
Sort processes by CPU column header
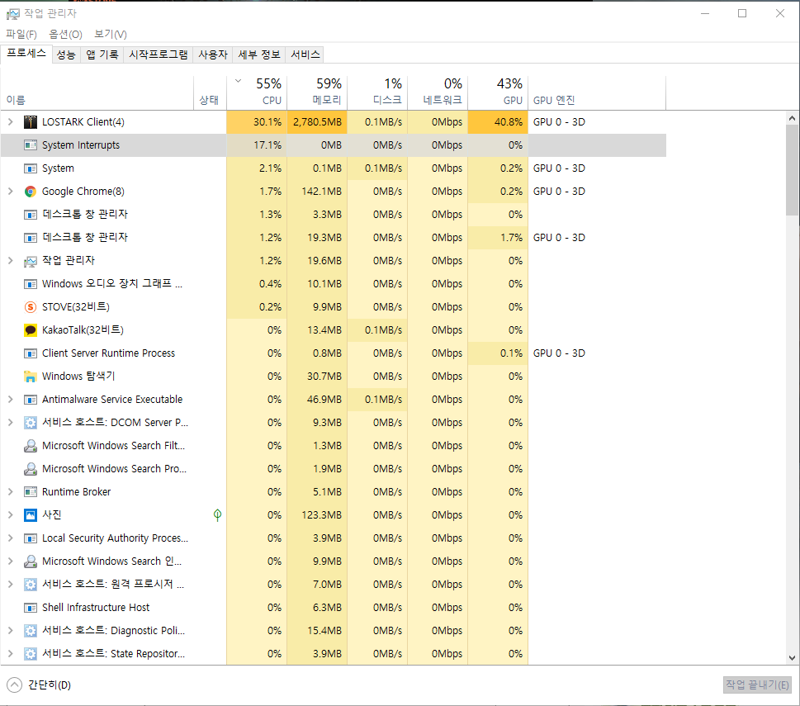click(257, 92)
